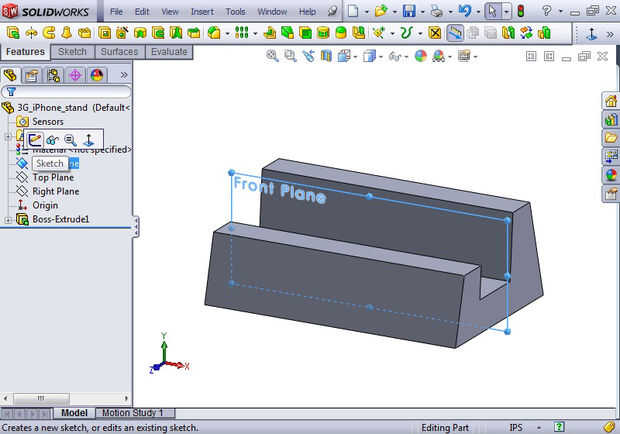Click the Help question mark icon
The image size is (620, 434).
[547, 11]
